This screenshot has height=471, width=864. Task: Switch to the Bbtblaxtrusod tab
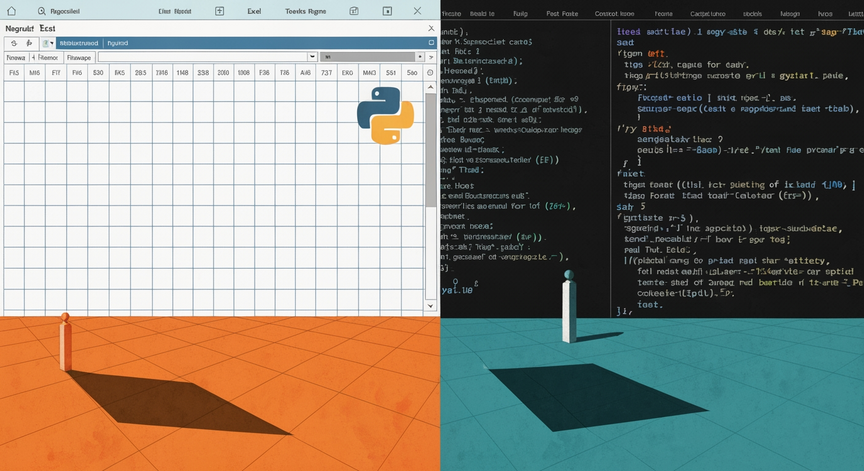coord(79,43)
